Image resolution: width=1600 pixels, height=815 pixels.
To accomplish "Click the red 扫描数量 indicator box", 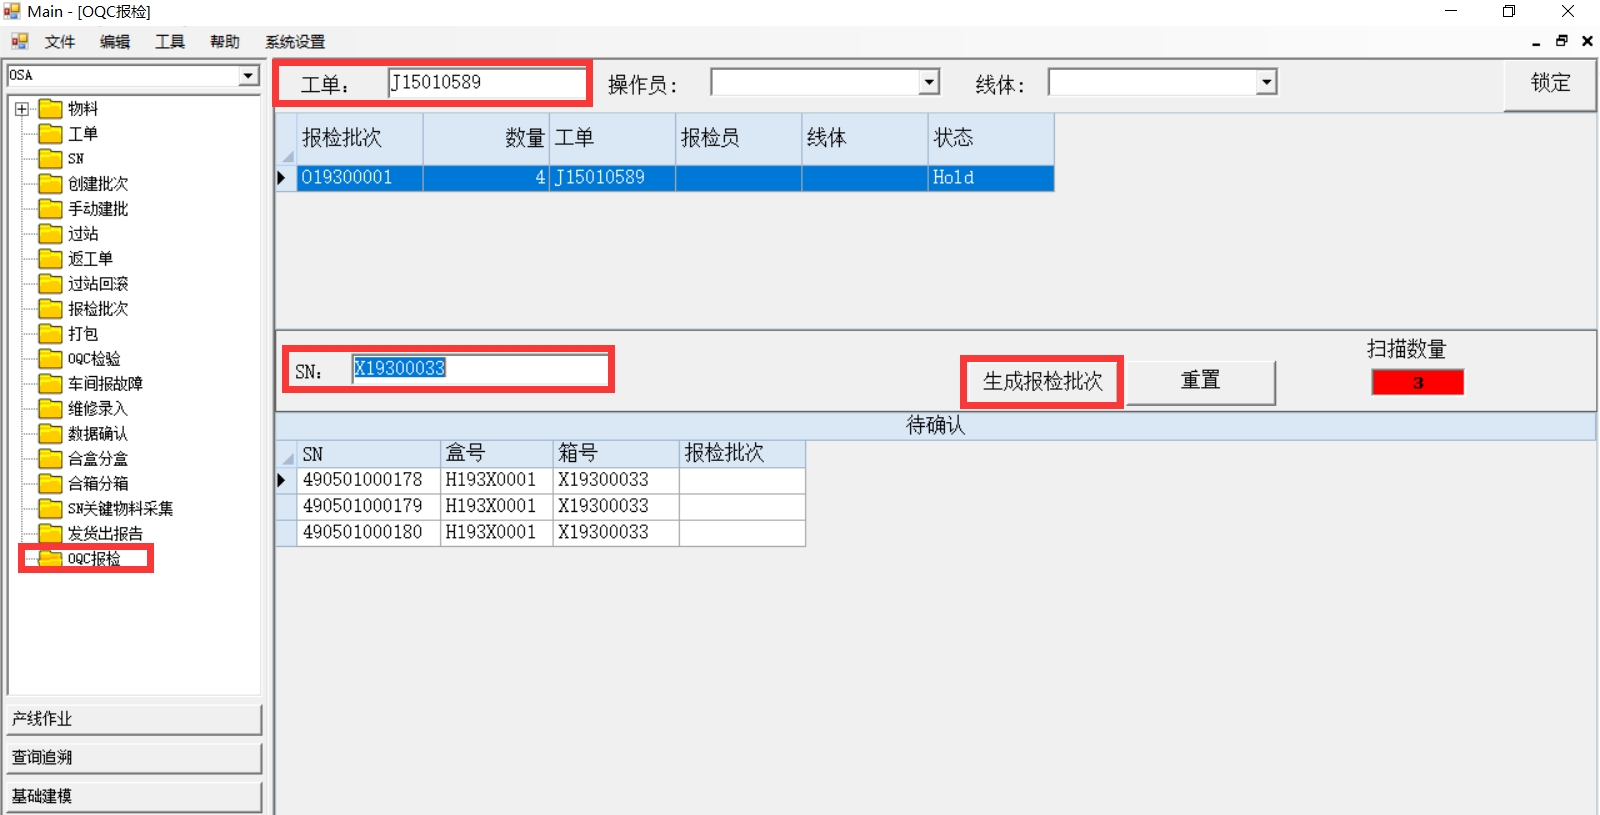I will [x=1417, y=383].
